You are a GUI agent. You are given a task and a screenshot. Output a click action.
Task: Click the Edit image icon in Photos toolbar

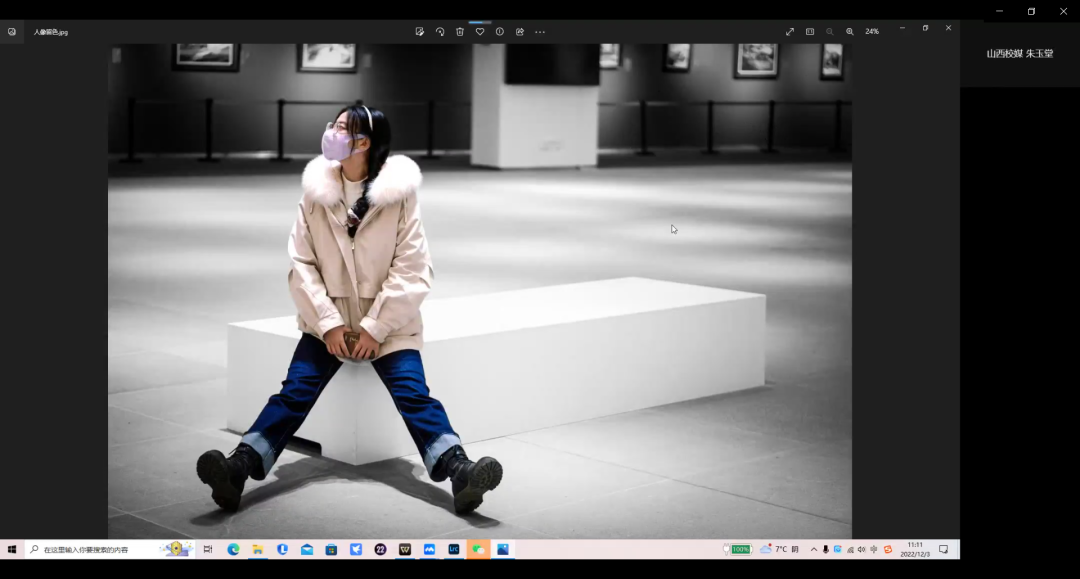[x=420, y=32]
